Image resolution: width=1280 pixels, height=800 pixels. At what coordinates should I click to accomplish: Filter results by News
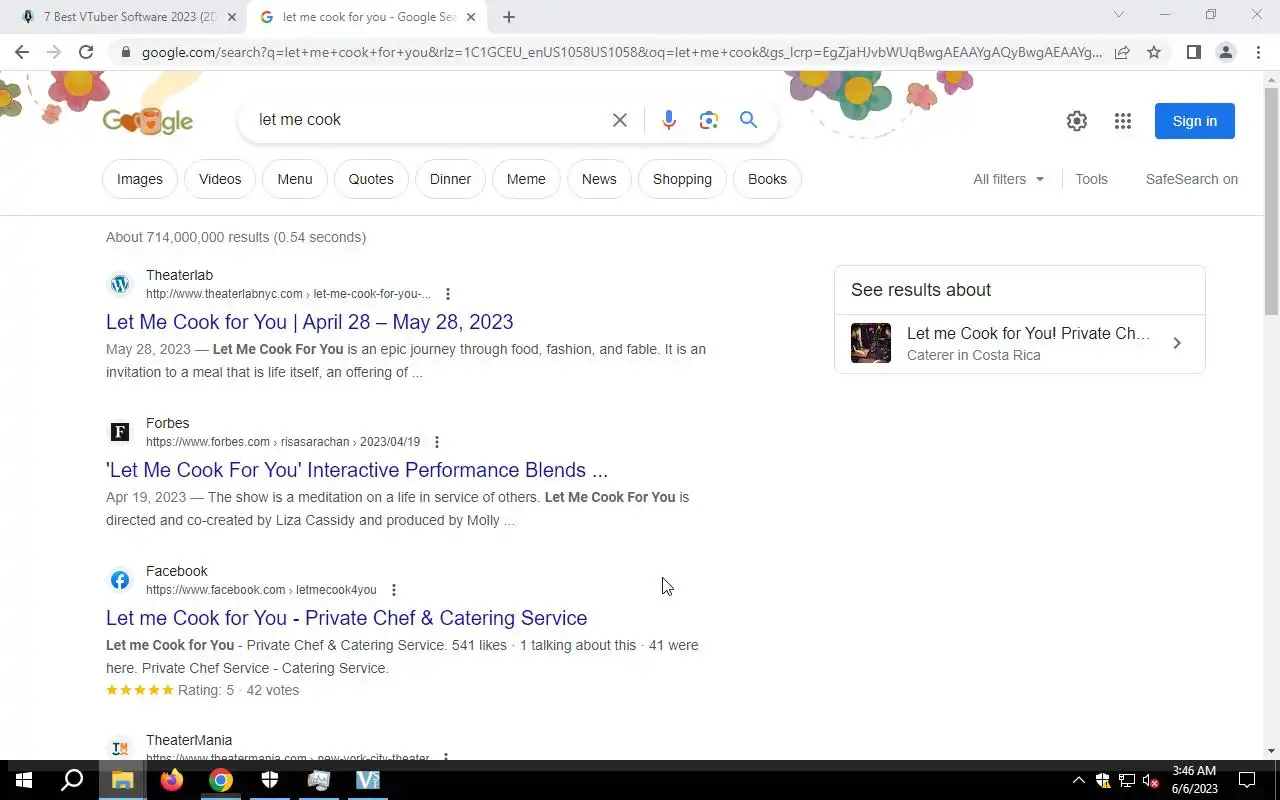tap(599, 179)
